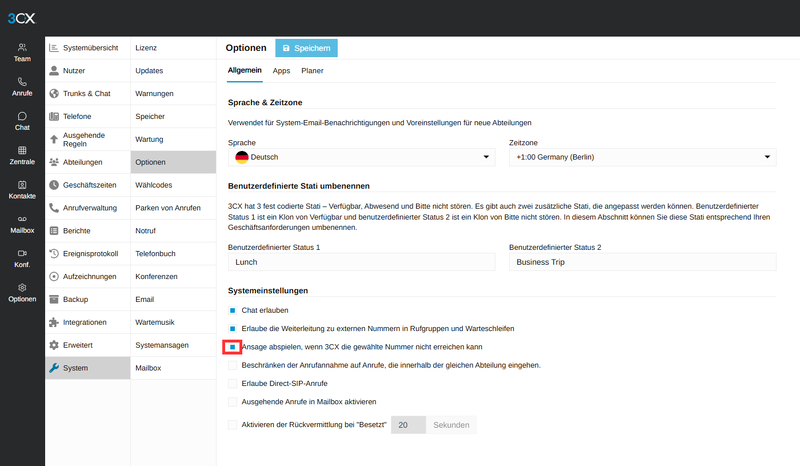Switch to the Planer tab
Viewport: 800px width, 466px height.
pyautogui.click(x=312, y=71)
